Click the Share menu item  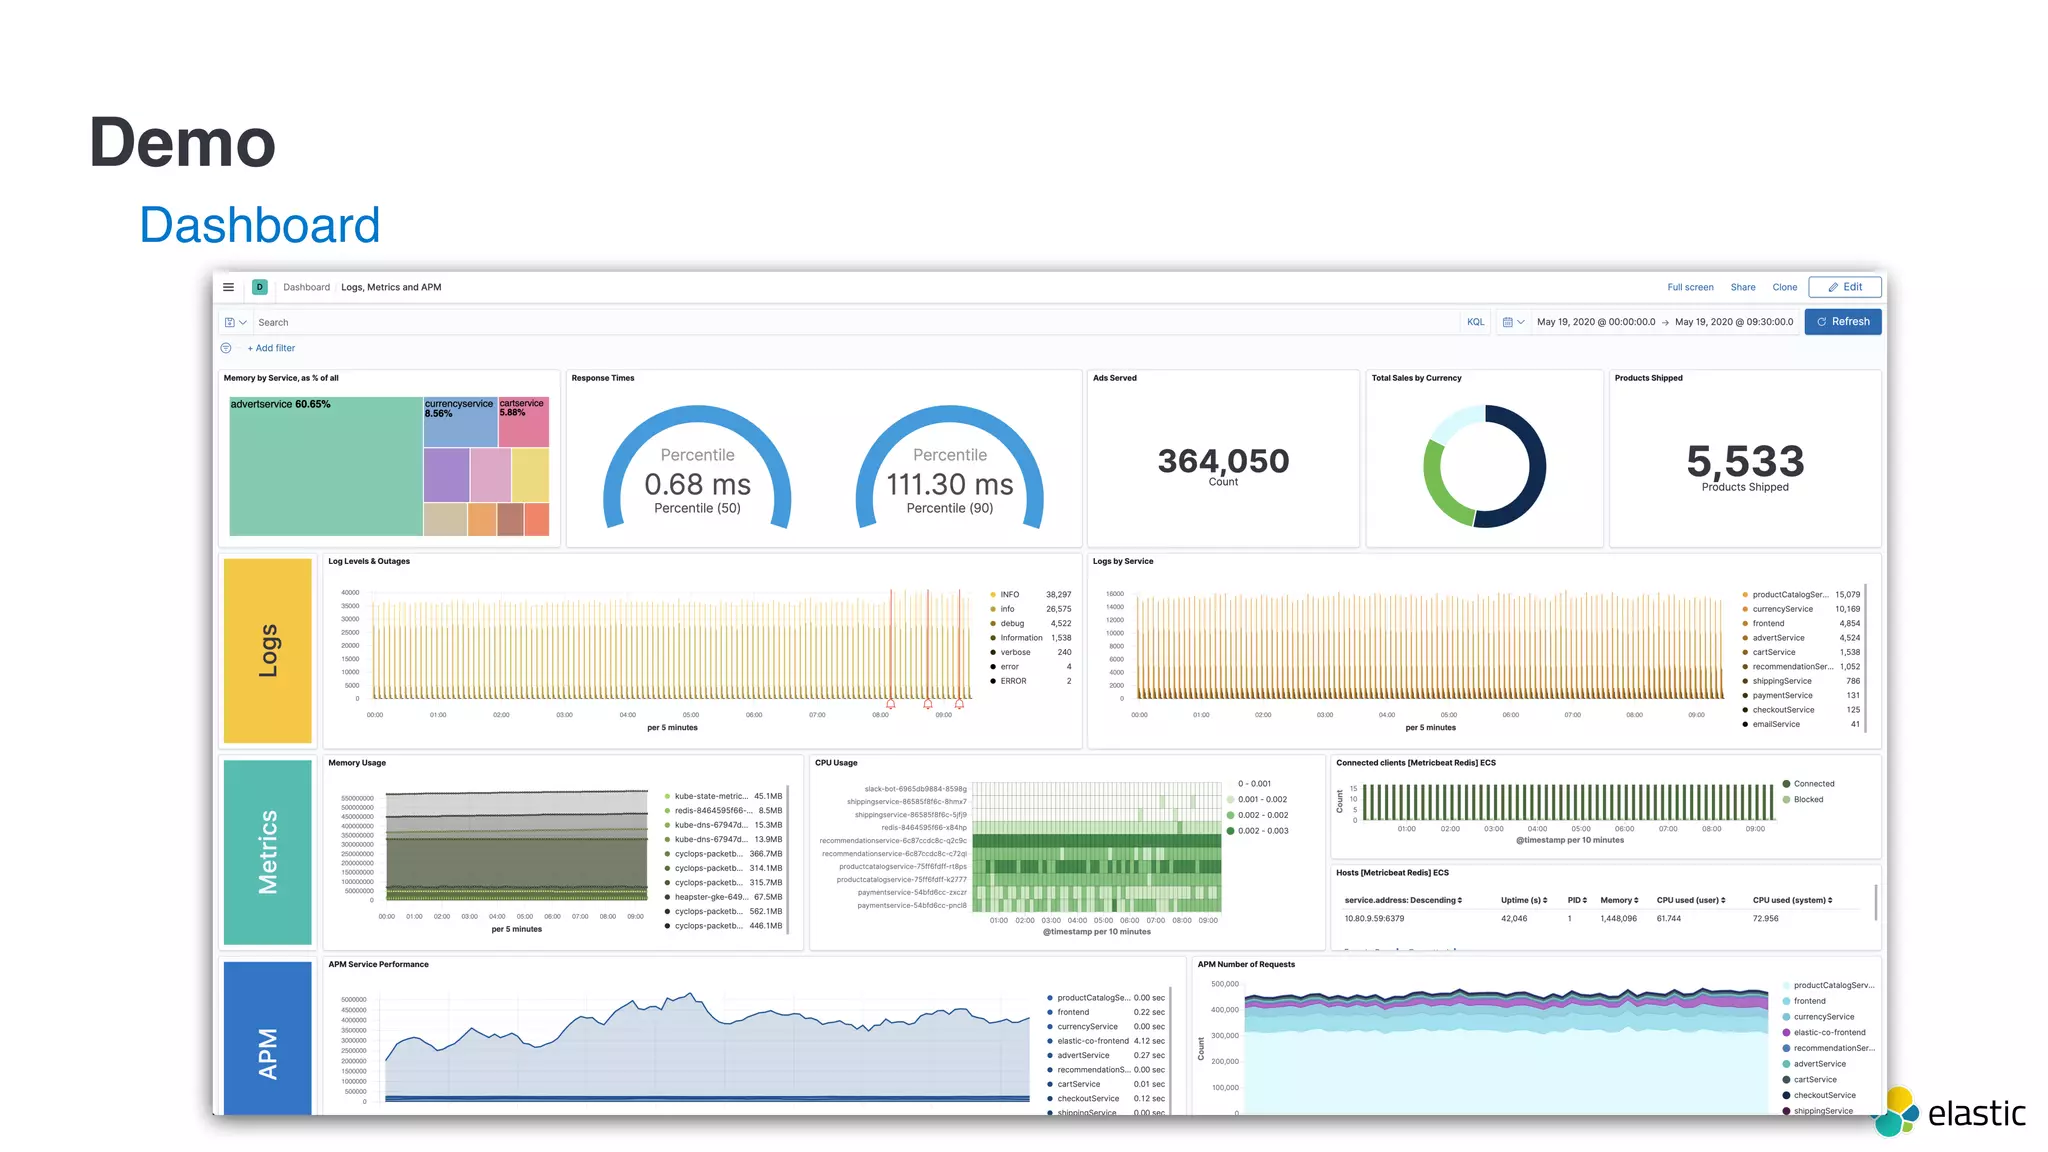(1743, 287)
